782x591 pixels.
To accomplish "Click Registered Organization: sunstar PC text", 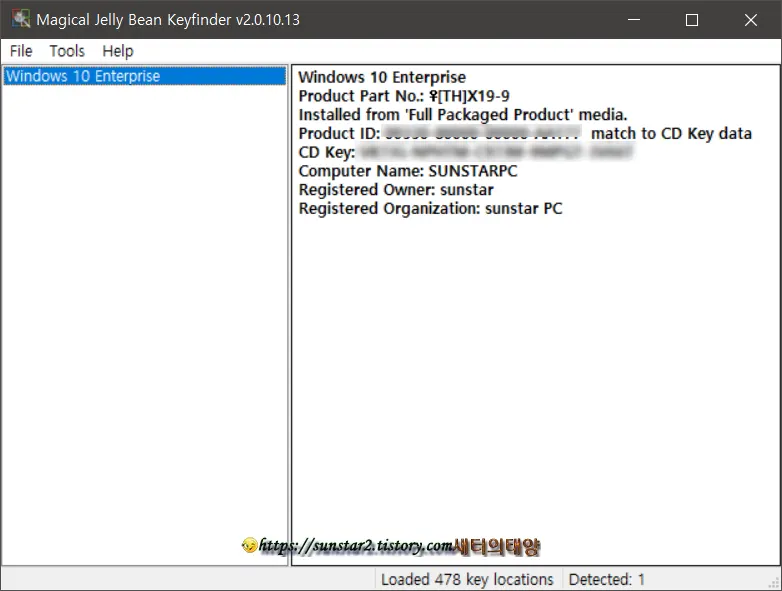I will tap(430, 208).
